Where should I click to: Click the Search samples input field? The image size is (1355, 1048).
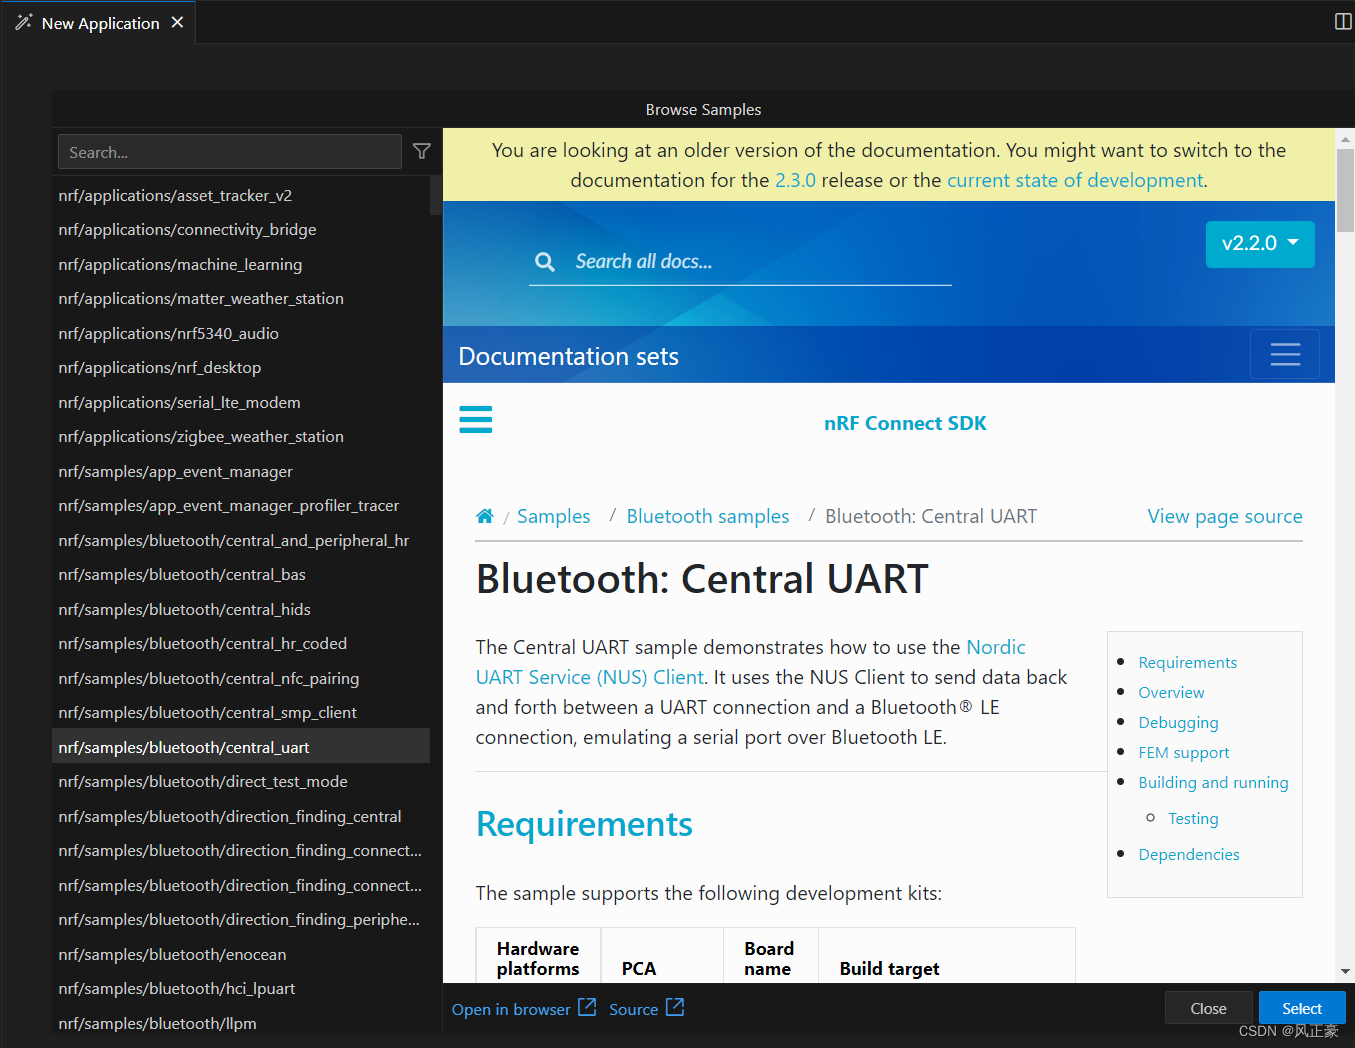click(230, 152)
